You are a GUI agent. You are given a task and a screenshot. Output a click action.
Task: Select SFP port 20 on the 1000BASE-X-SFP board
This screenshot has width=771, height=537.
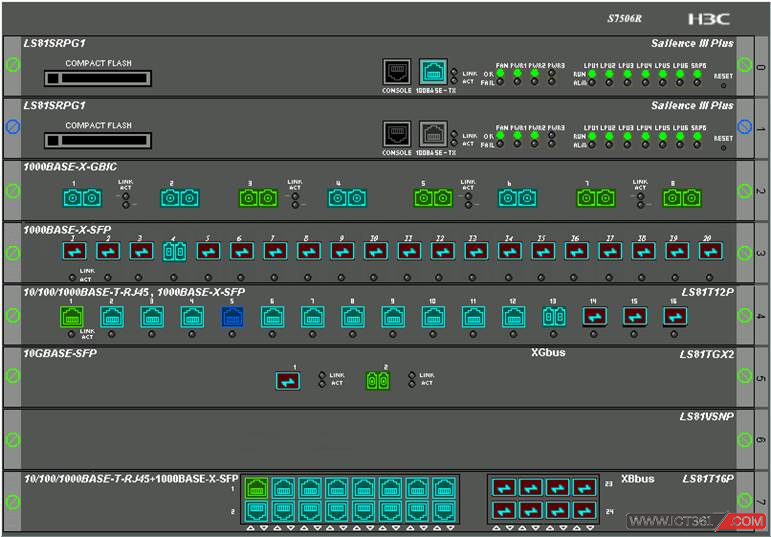tap(711, 251)
